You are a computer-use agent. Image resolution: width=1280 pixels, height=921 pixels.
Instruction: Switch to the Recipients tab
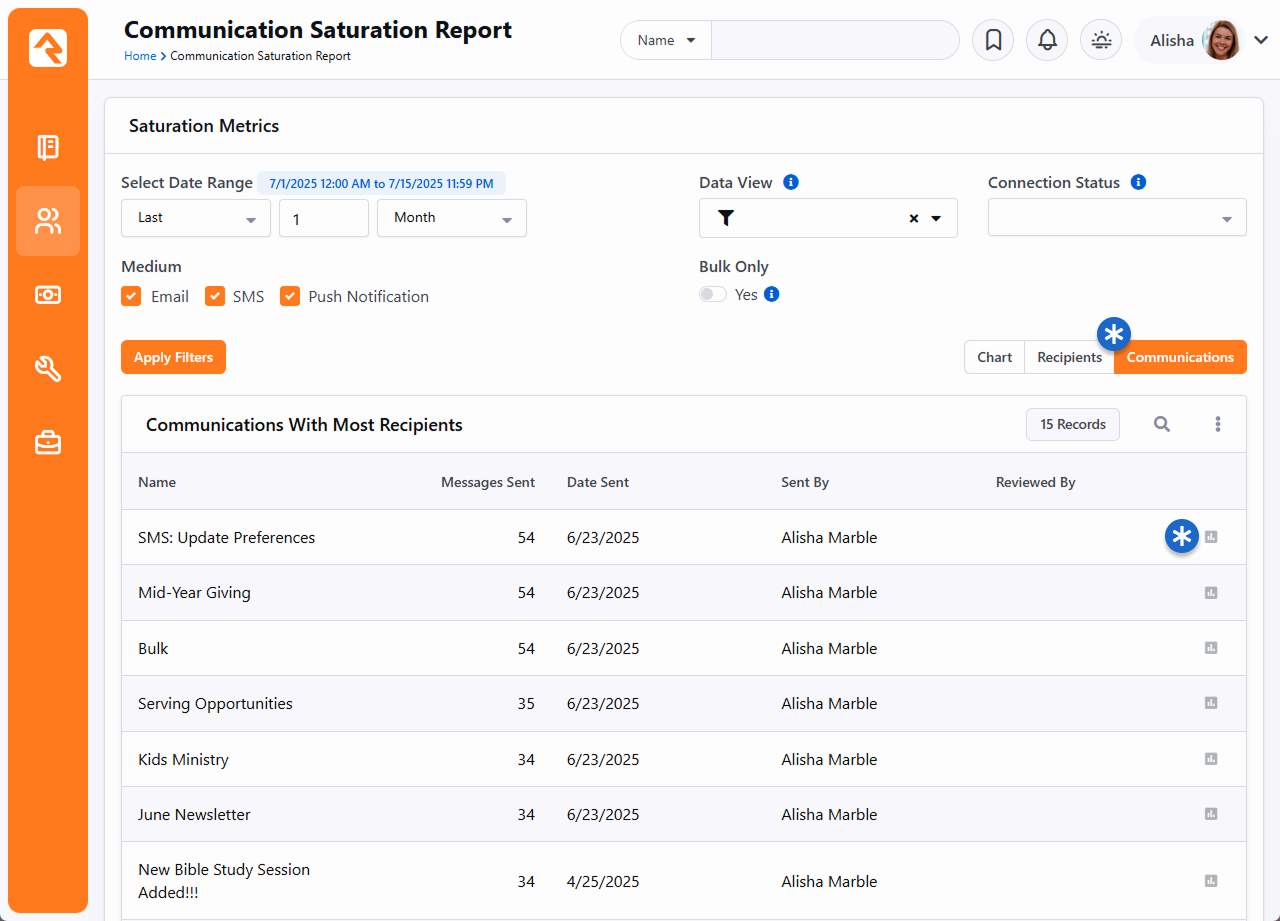1069,357
